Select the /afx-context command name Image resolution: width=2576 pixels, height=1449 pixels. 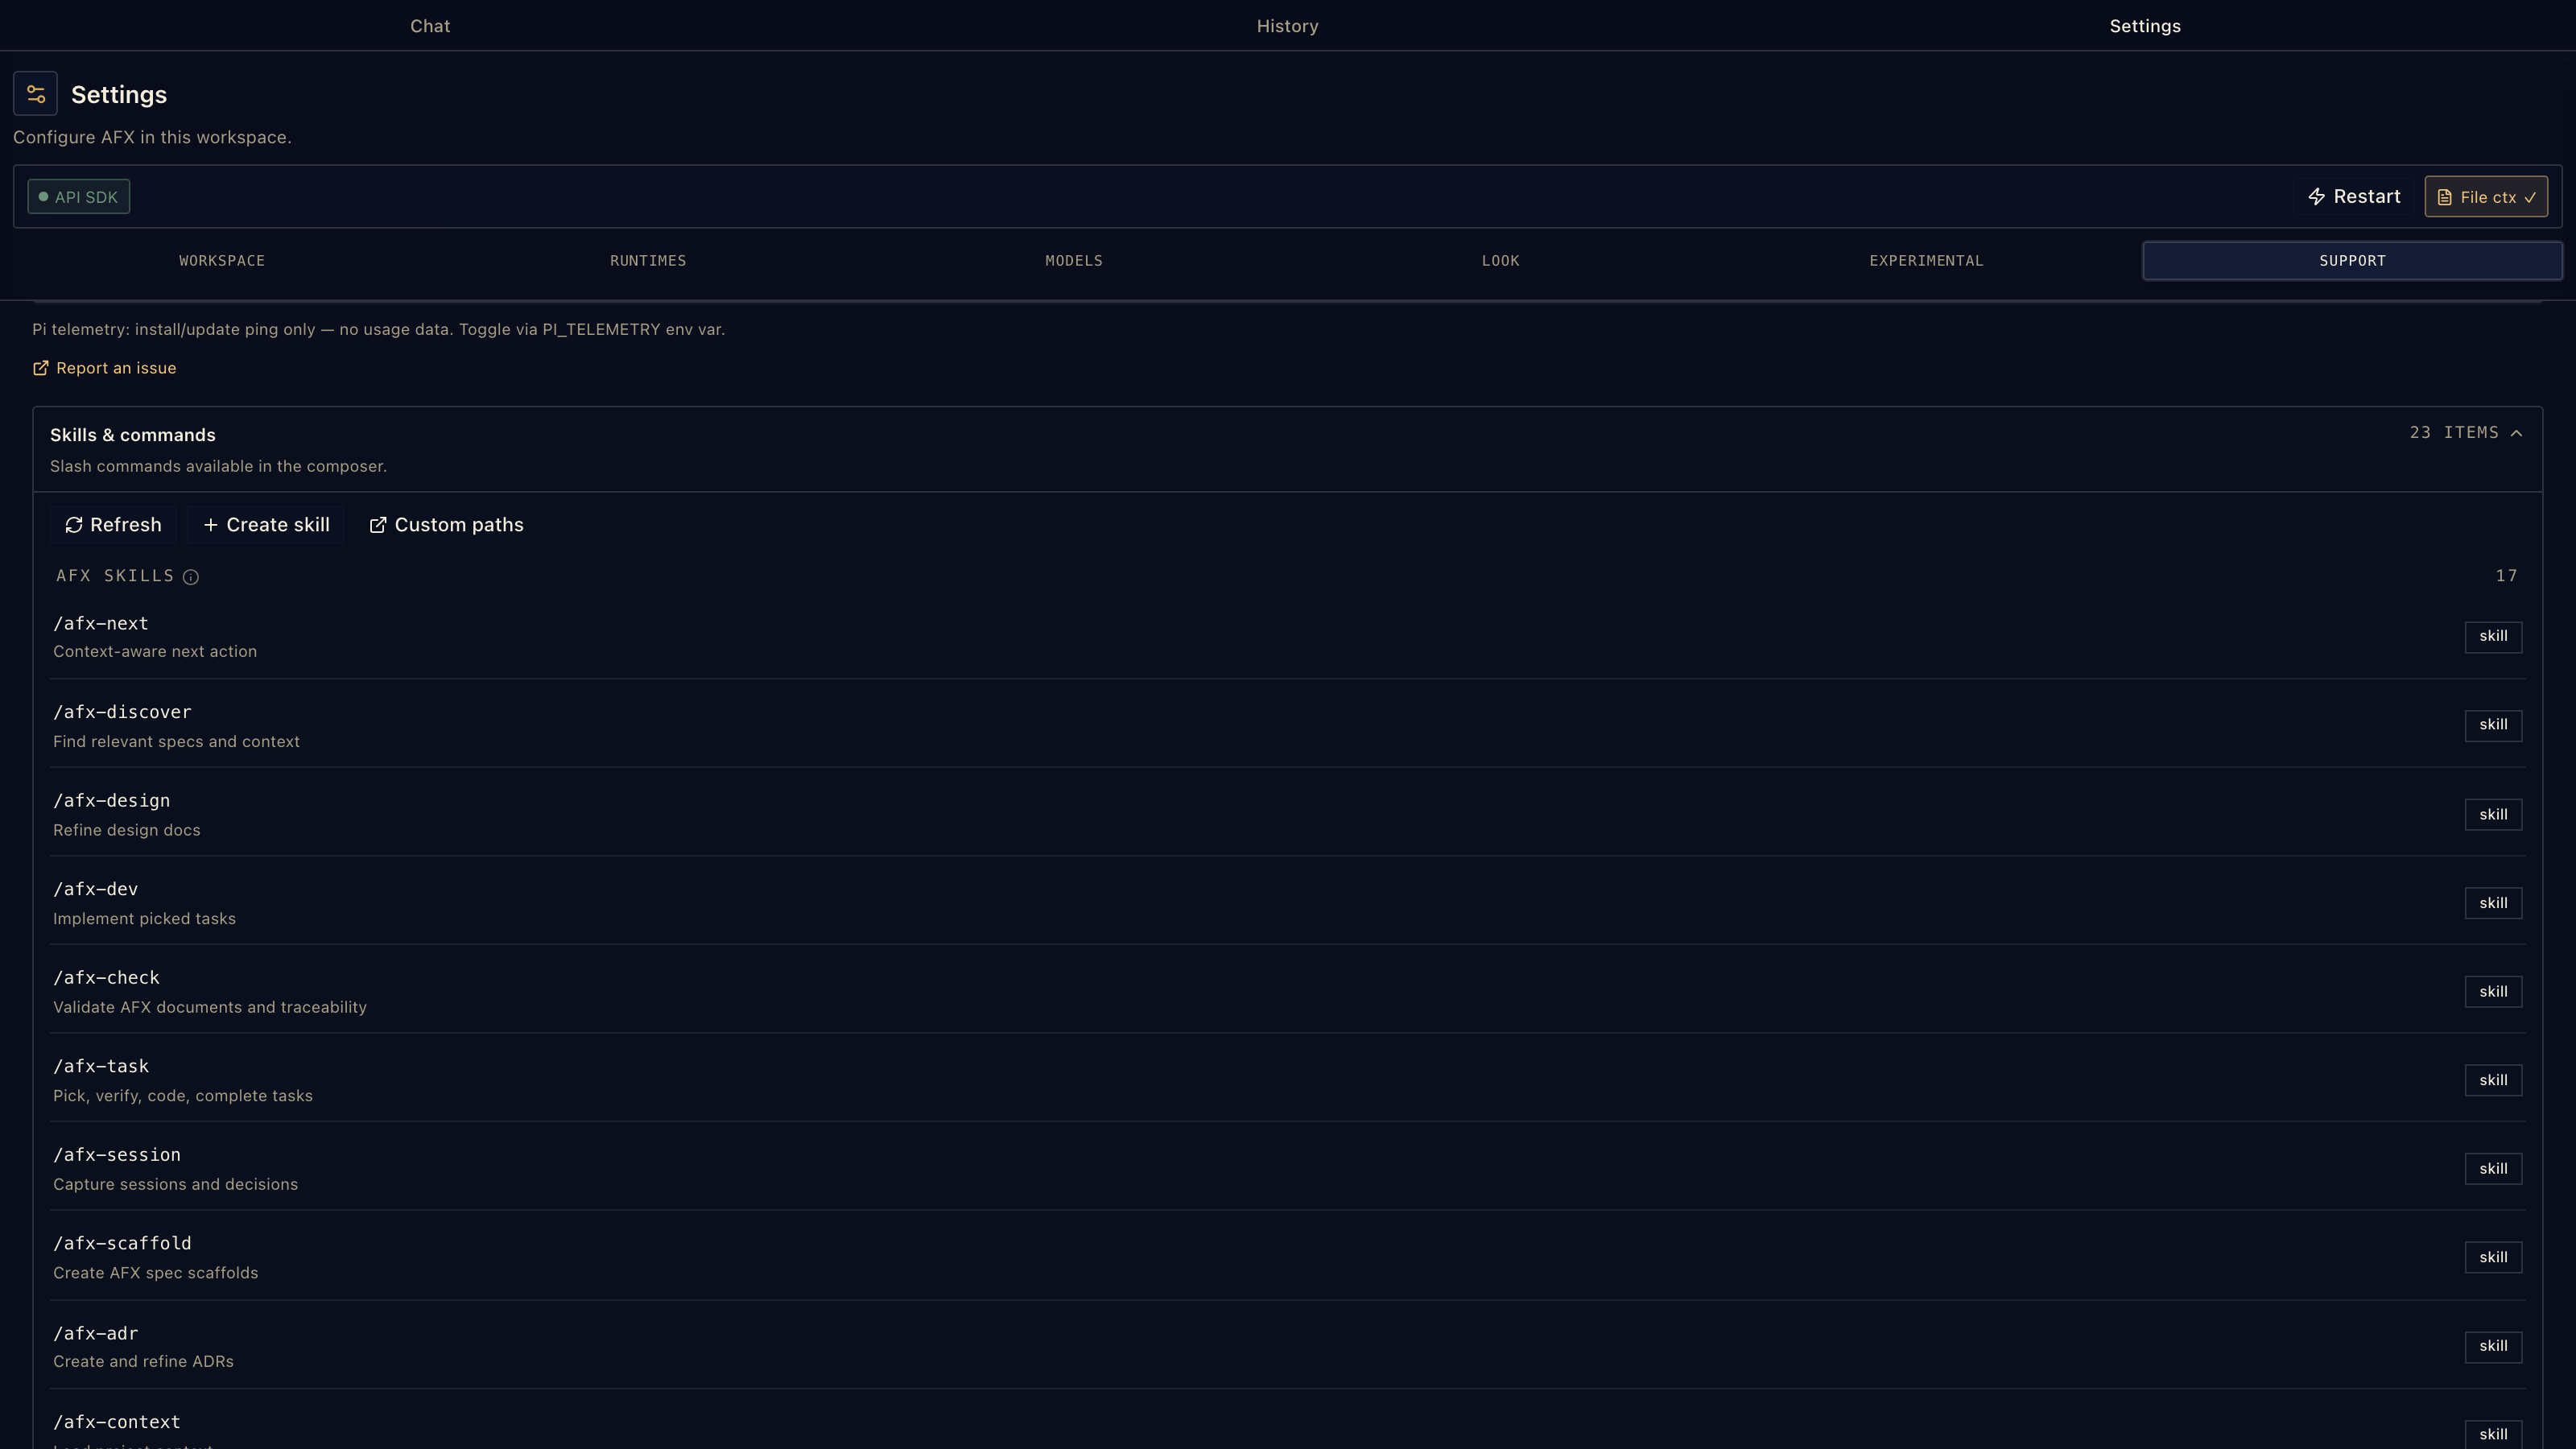click(117, 1422)
